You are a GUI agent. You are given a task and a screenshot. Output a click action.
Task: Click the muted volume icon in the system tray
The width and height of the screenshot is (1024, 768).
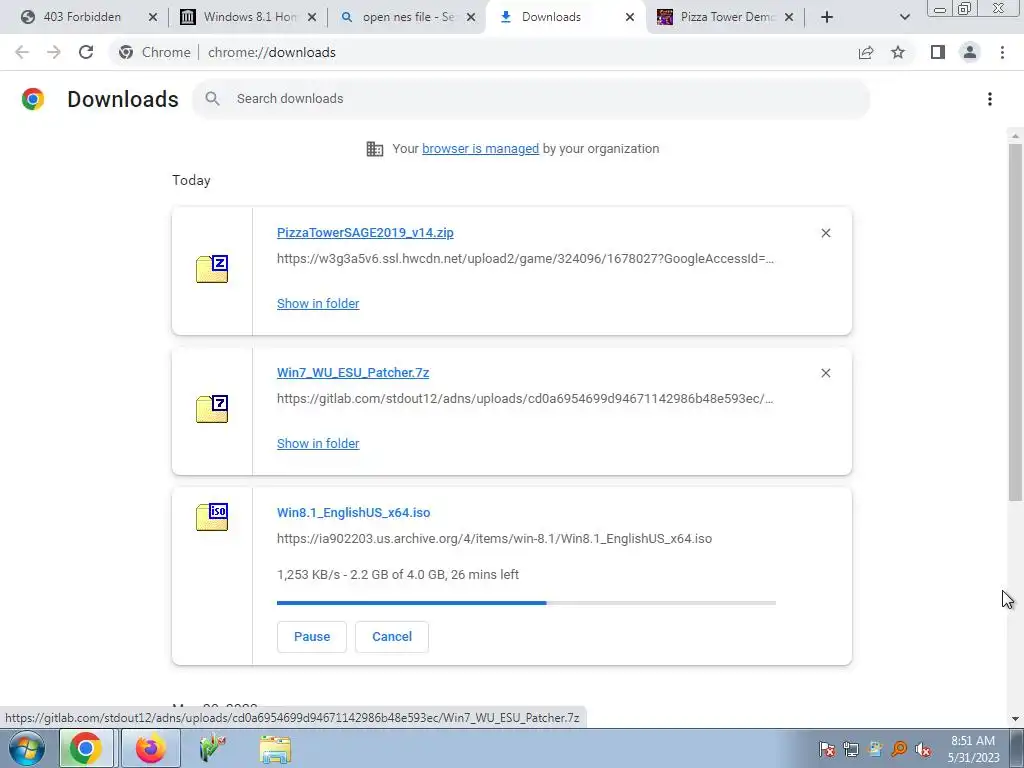click(923, 749)
